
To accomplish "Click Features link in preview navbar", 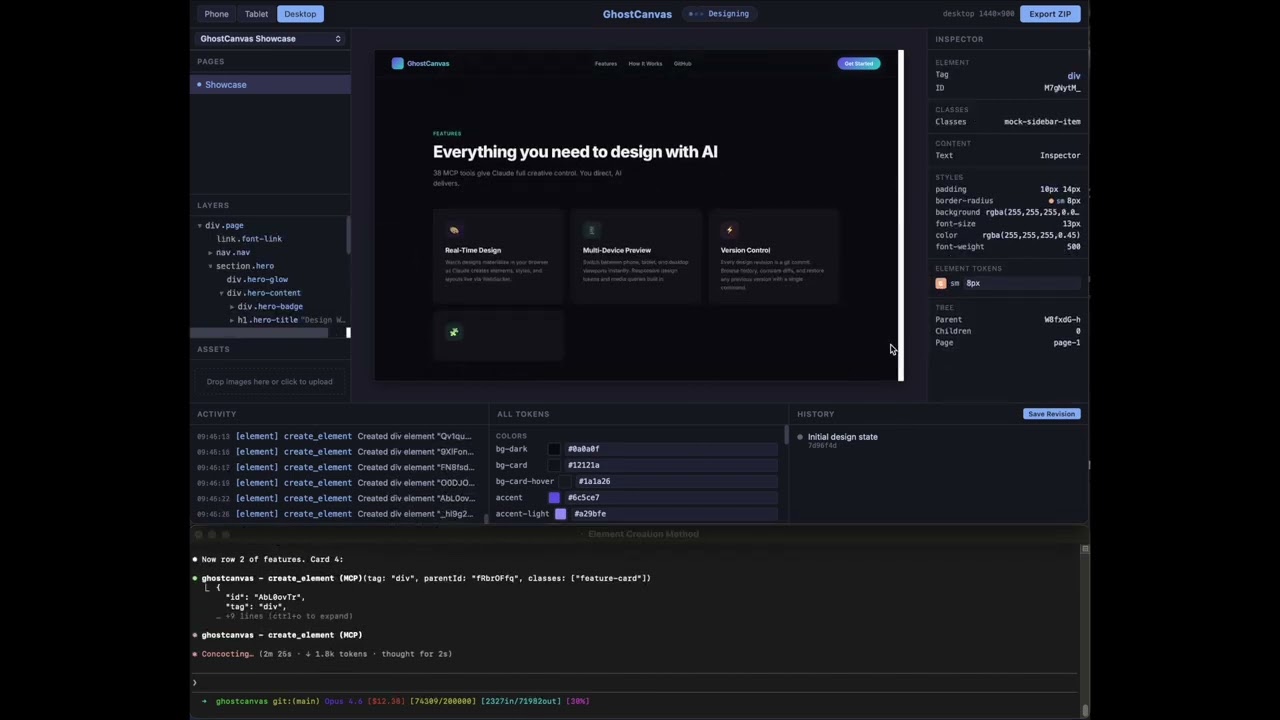I will [x=606, y=64].
